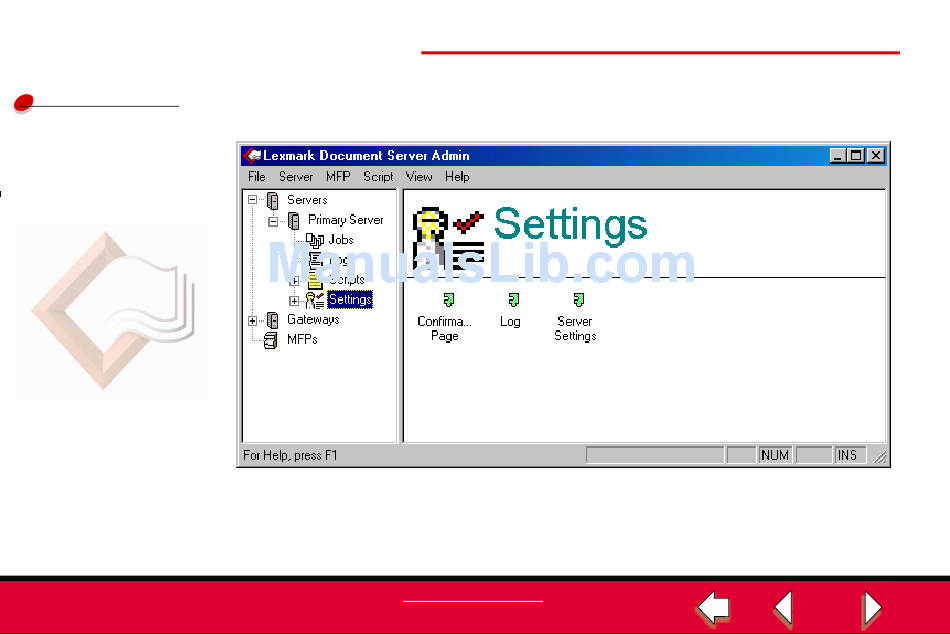Screen dimensions: 950x634
Task: Select Scripts in the tree
Action: 346,280
